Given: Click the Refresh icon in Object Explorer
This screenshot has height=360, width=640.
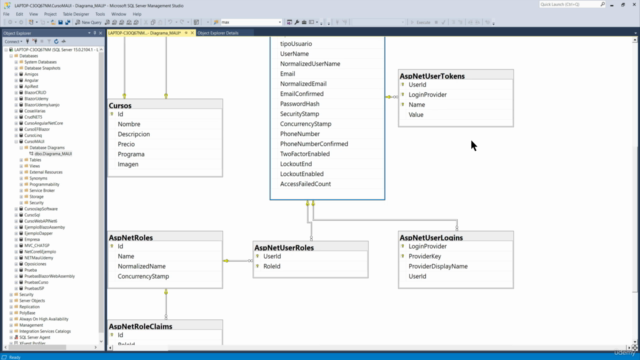Looking at the screenshot, I should coord(56,42).
